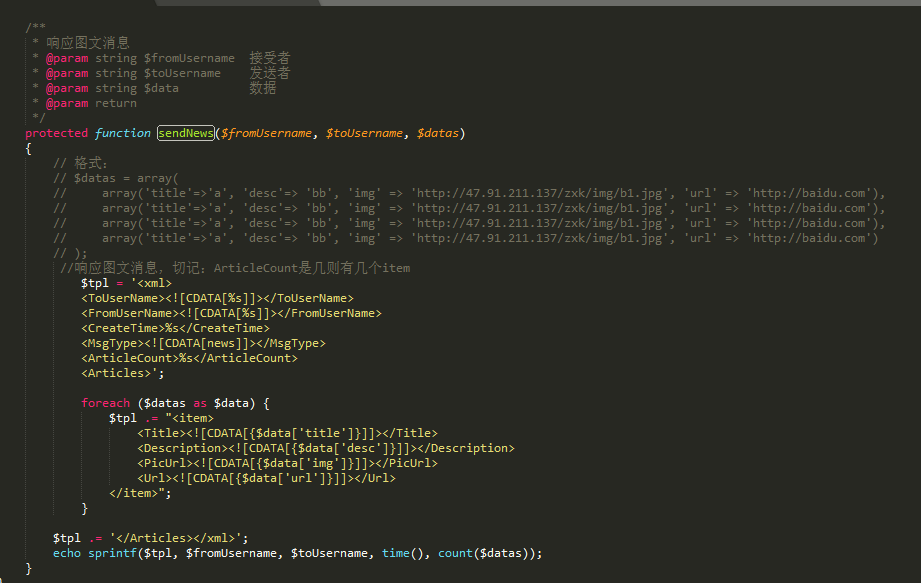Click the <PicUrl> CDATA line
The width and height of the screenshot is (921, 583).
coord(287,463)
